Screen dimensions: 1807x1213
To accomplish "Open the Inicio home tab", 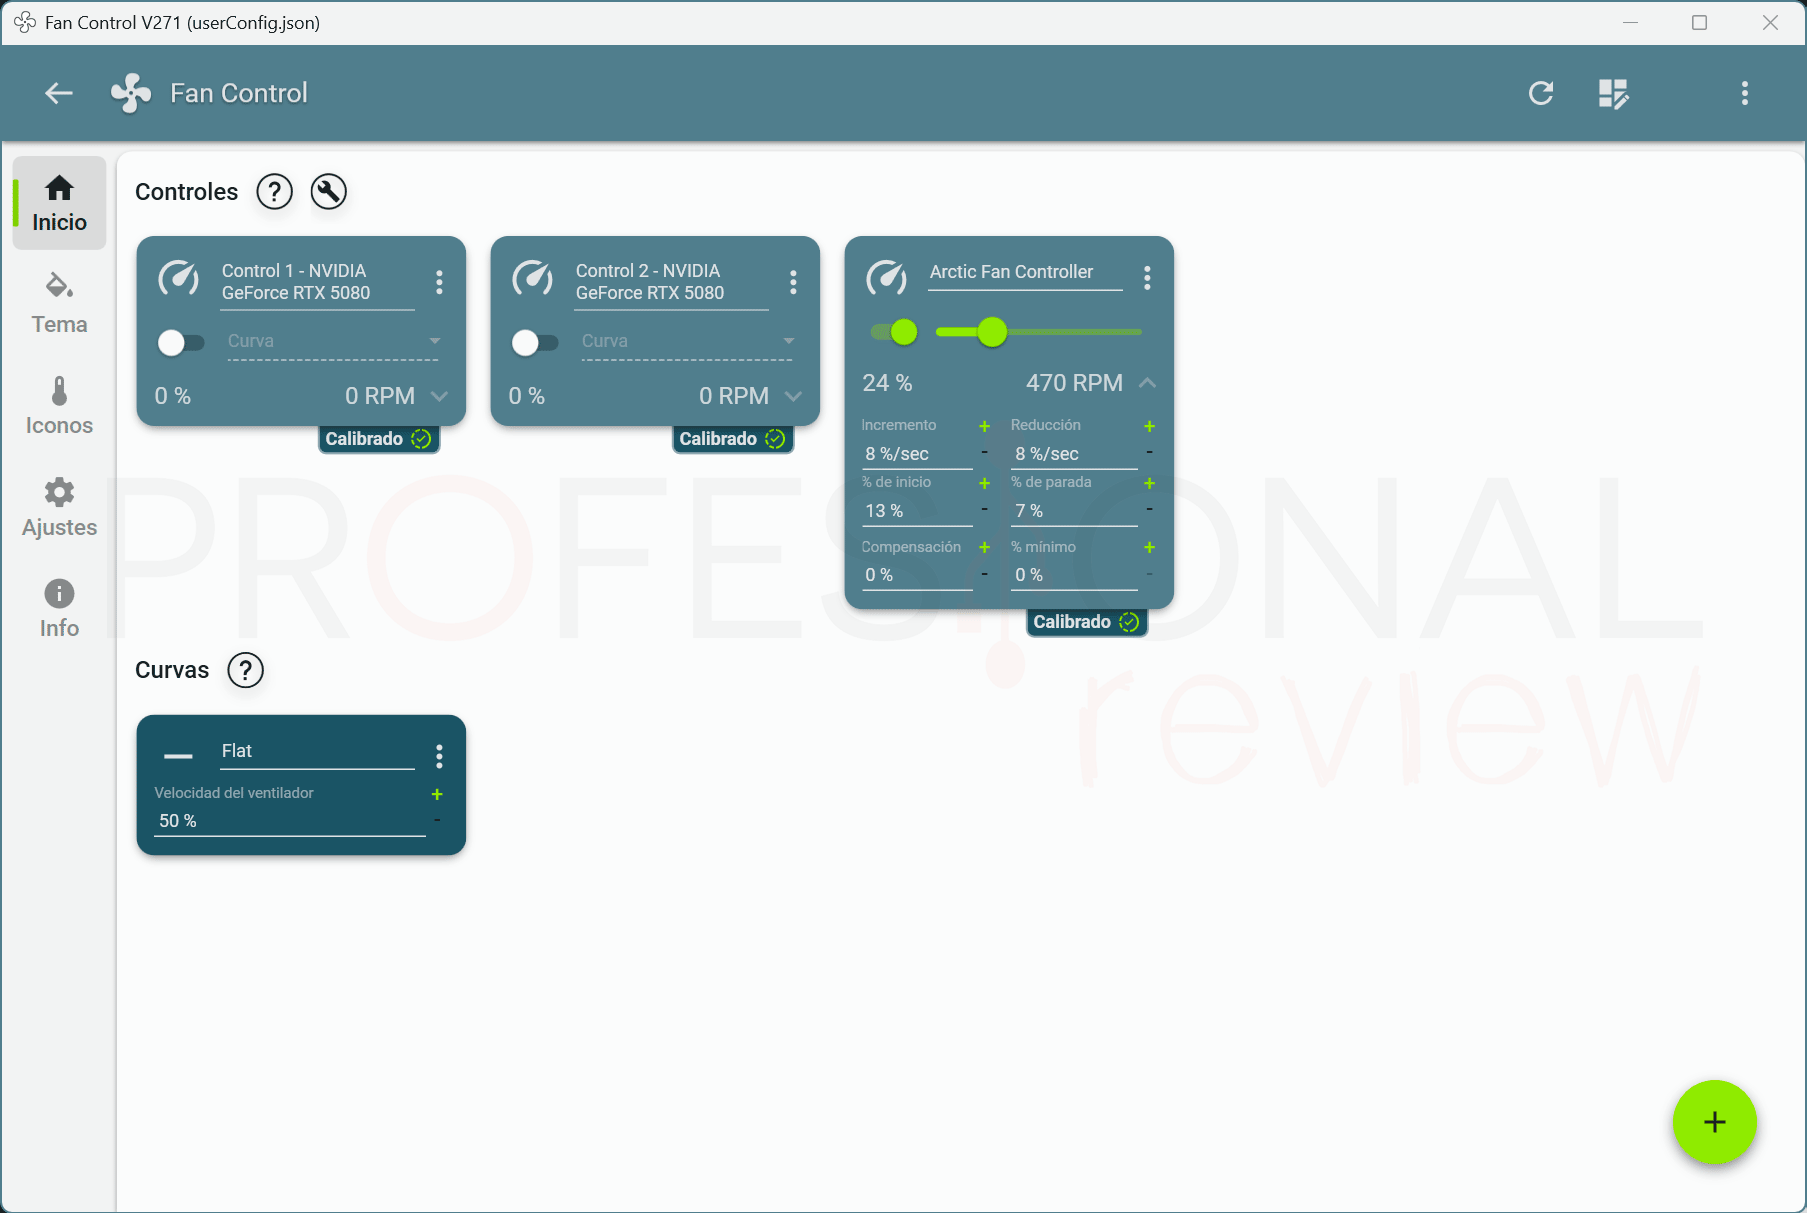I will pyautogui.click(x=59, y=203).
